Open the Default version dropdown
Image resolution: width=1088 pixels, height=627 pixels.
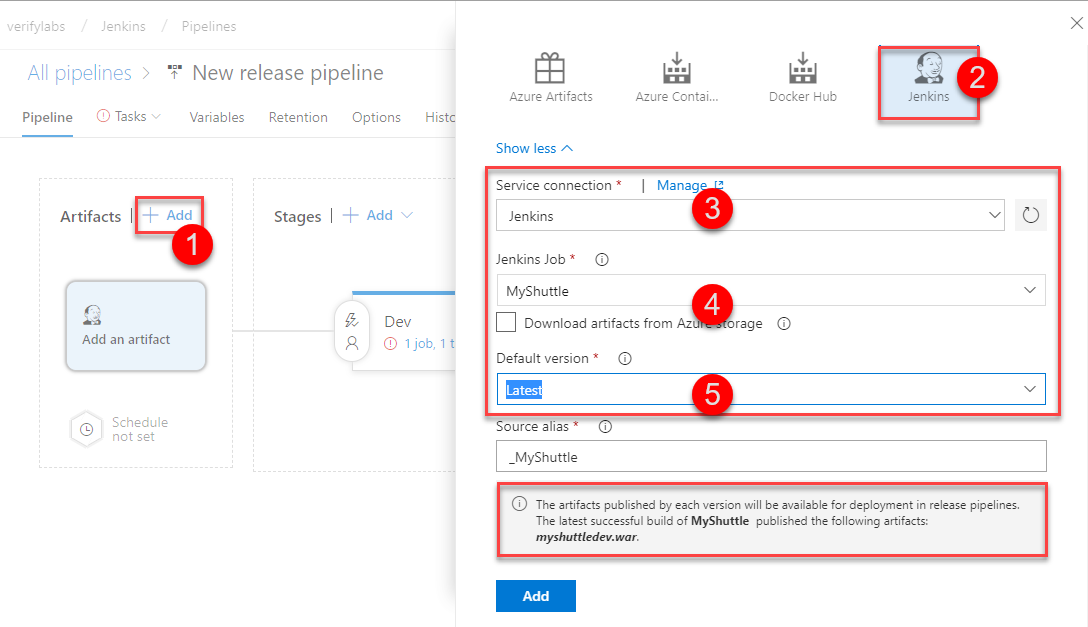(x=771, y=389)
